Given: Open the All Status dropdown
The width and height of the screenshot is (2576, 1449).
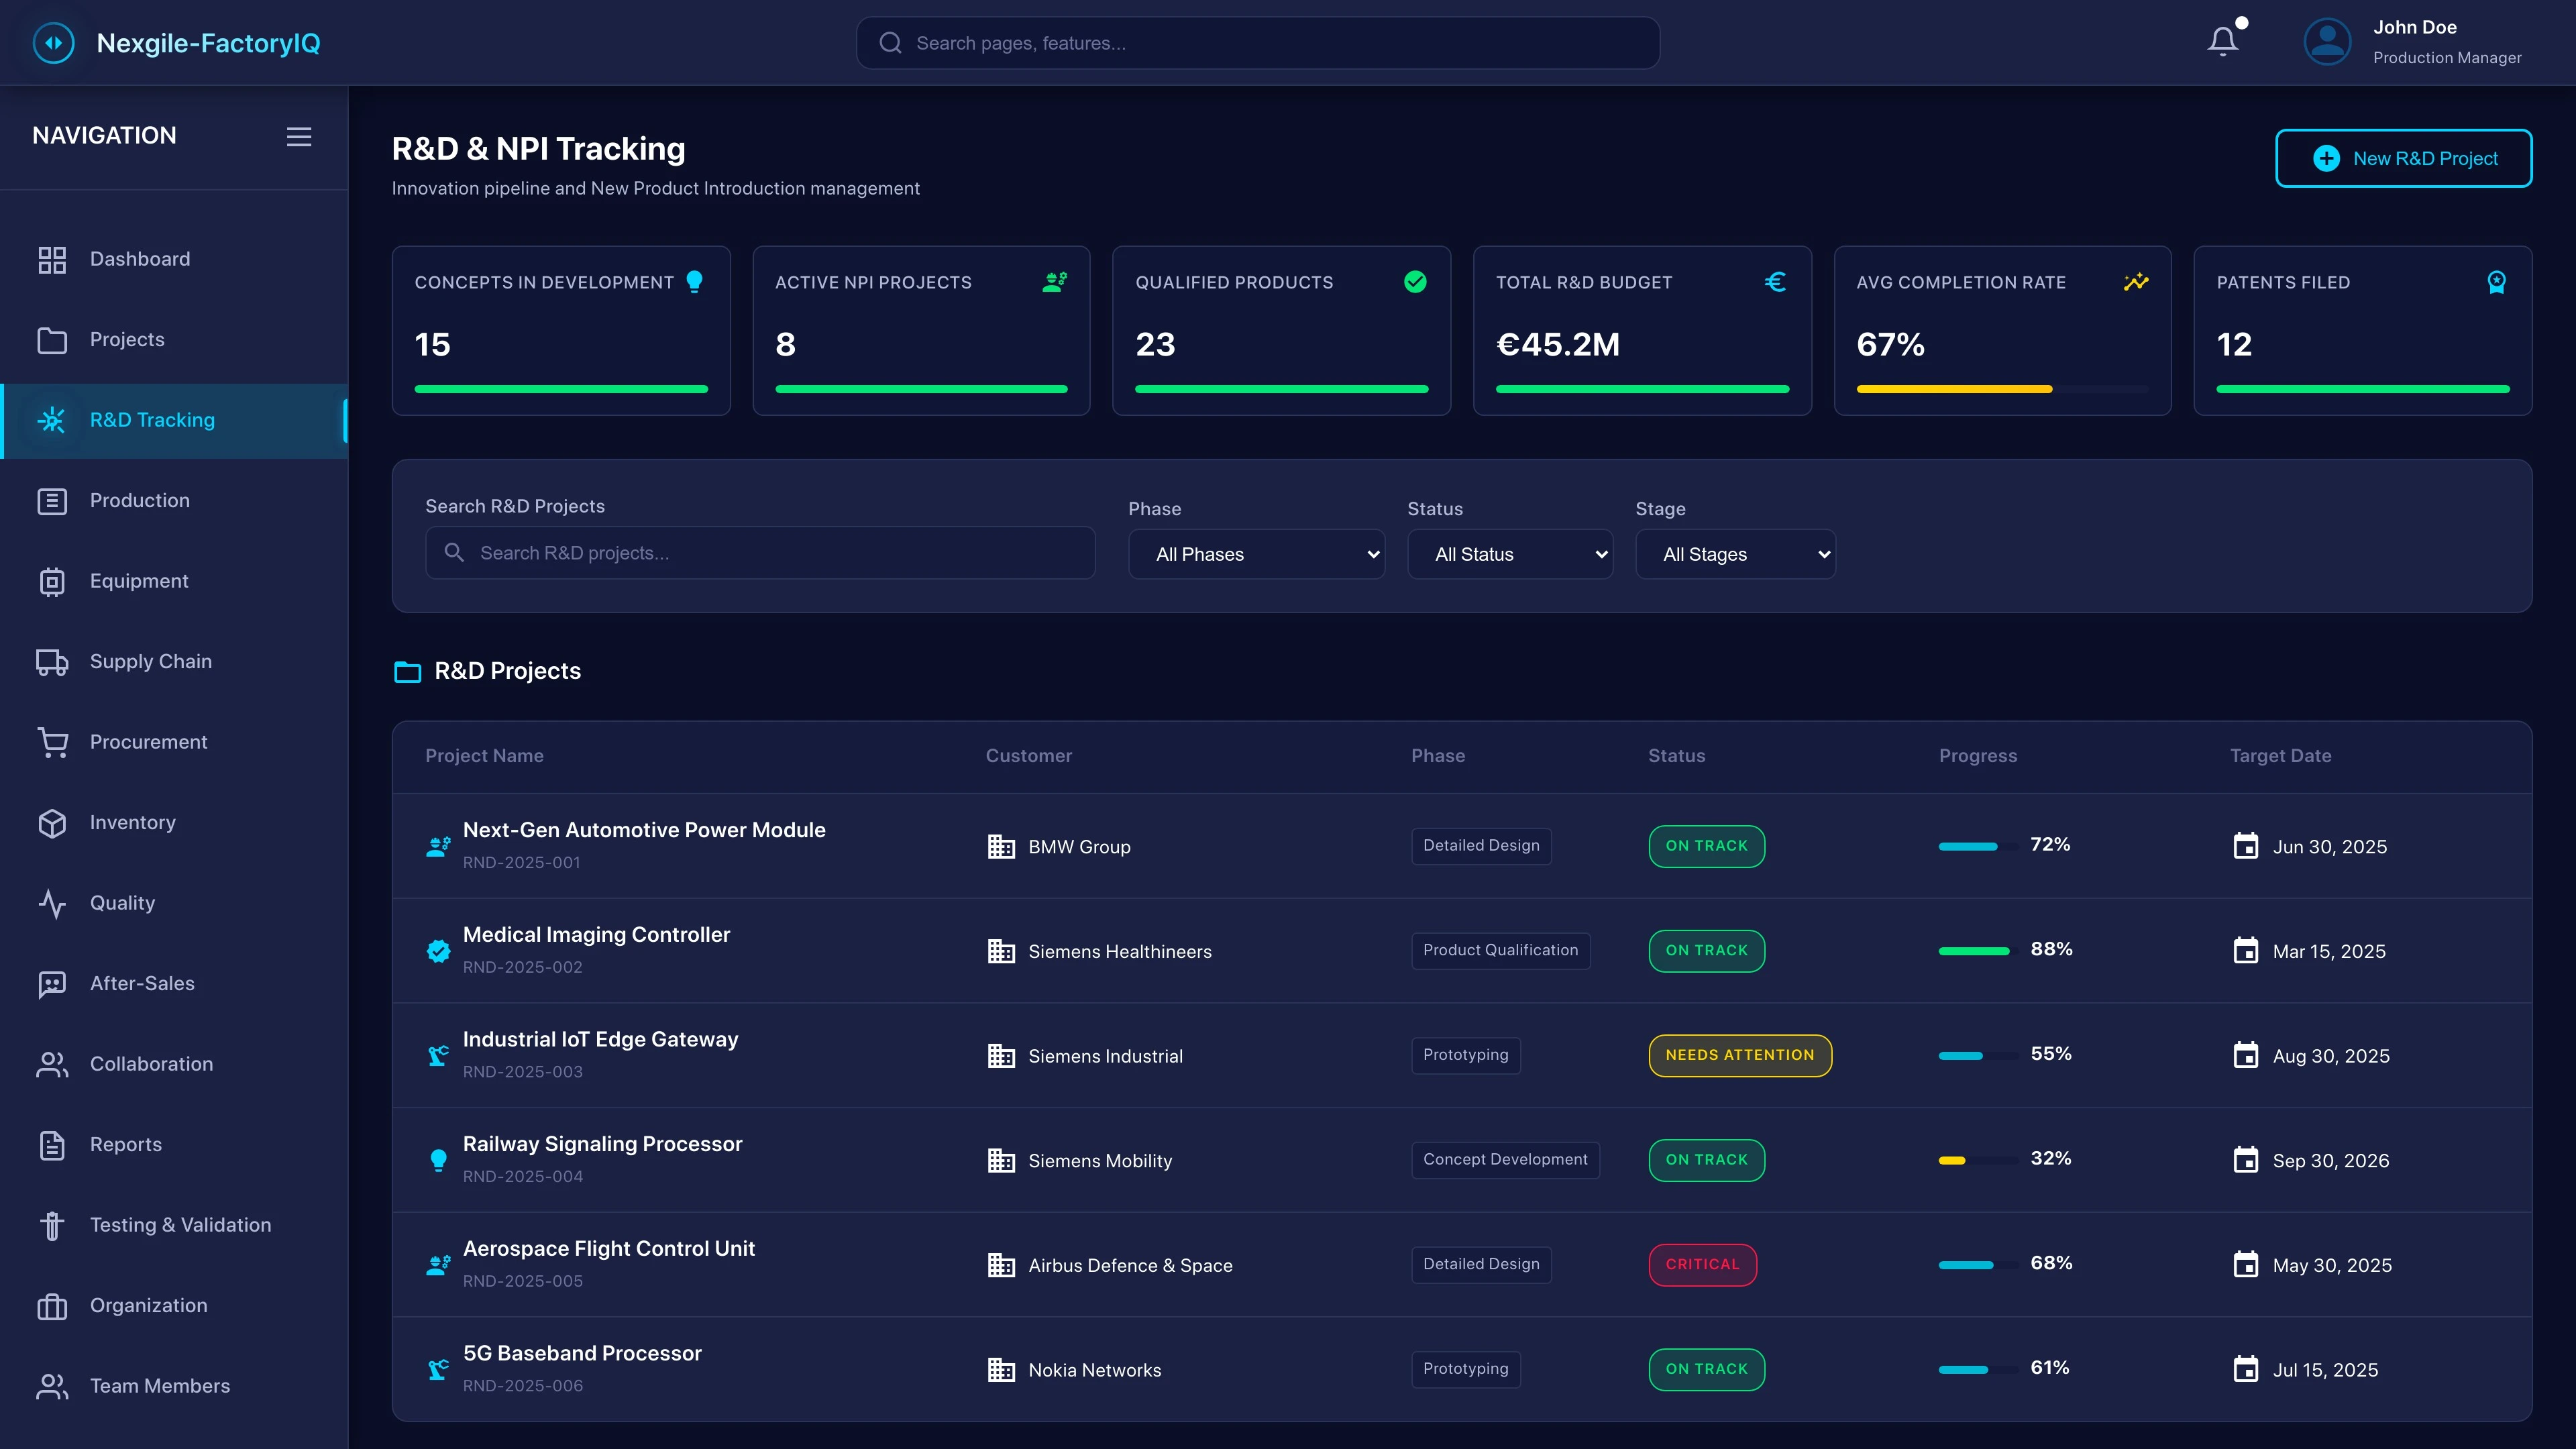Looking at the screenshot, I should (1510, 553).
